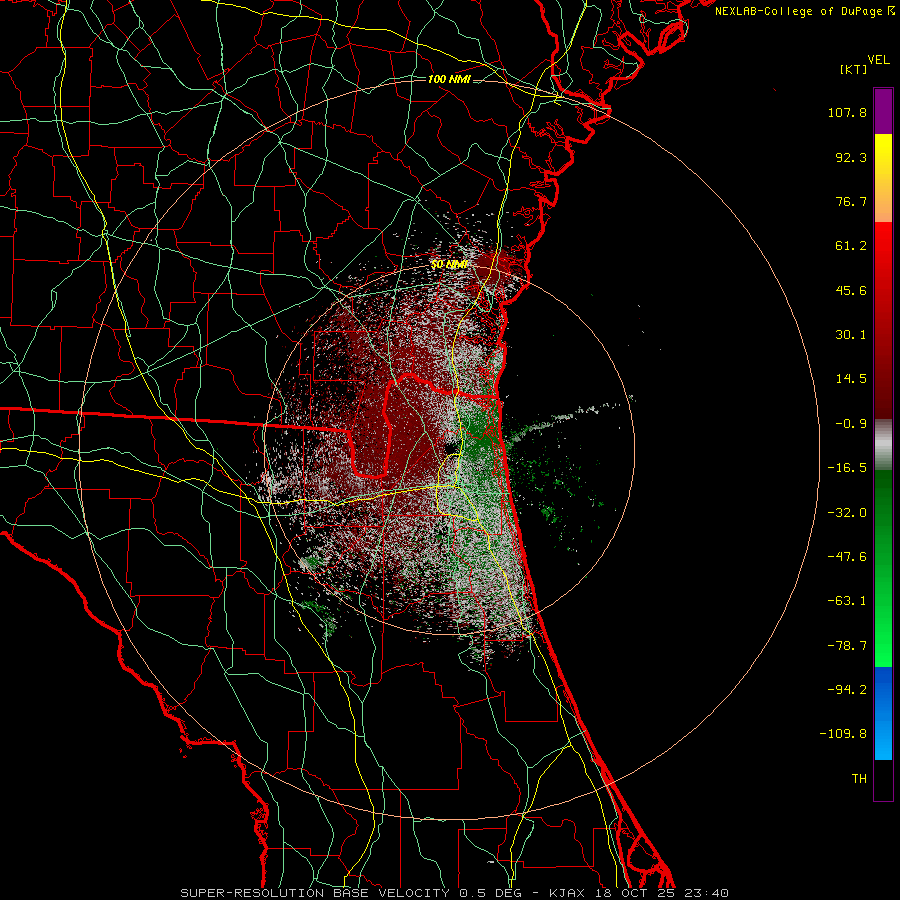Click the NEXLAB-College of DuPage label
The image size is (900, 900).
800,11
